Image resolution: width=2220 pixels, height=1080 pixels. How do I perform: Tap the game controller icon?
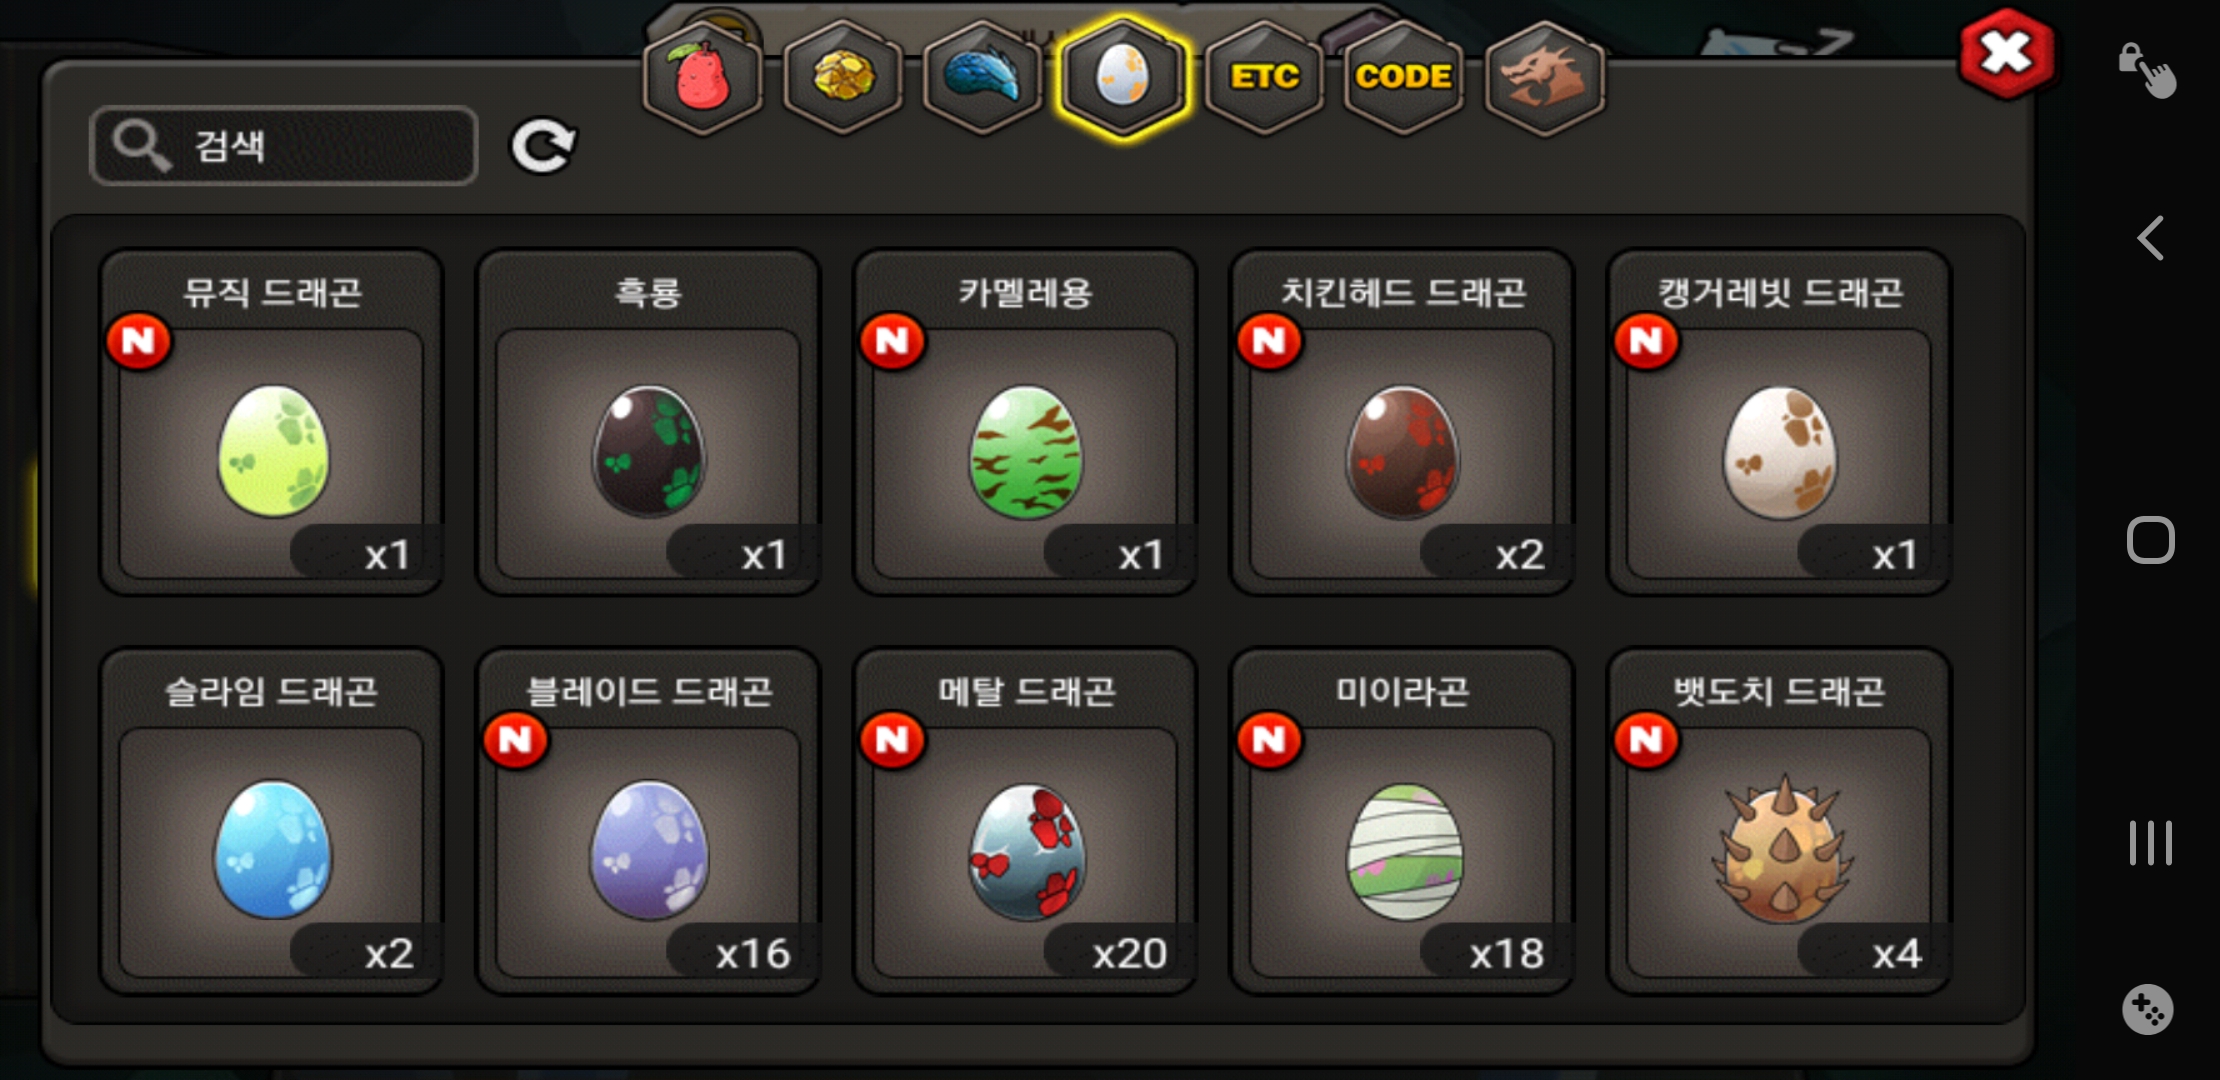[2148, 1009]
